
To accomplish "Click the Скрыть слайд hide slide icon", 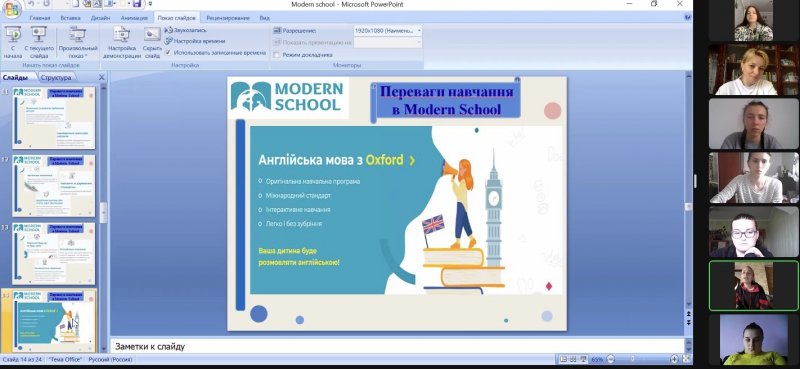I will pos(152,42).
